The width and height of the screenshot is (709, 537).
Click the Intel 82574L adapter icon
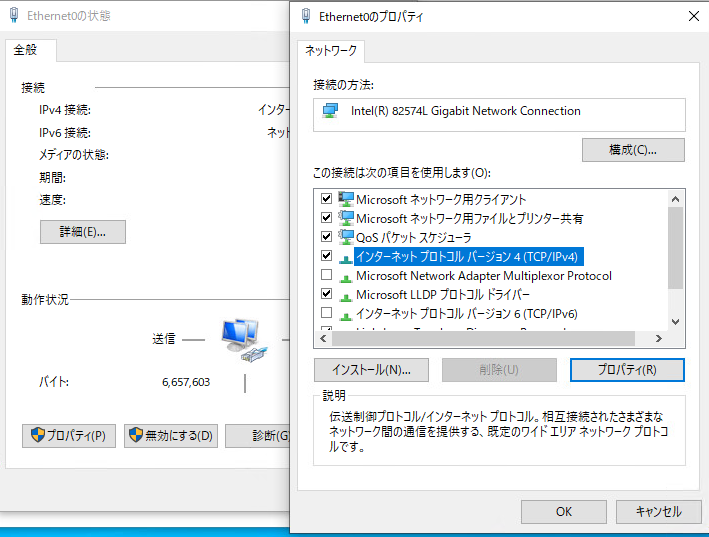pos(330,111)
